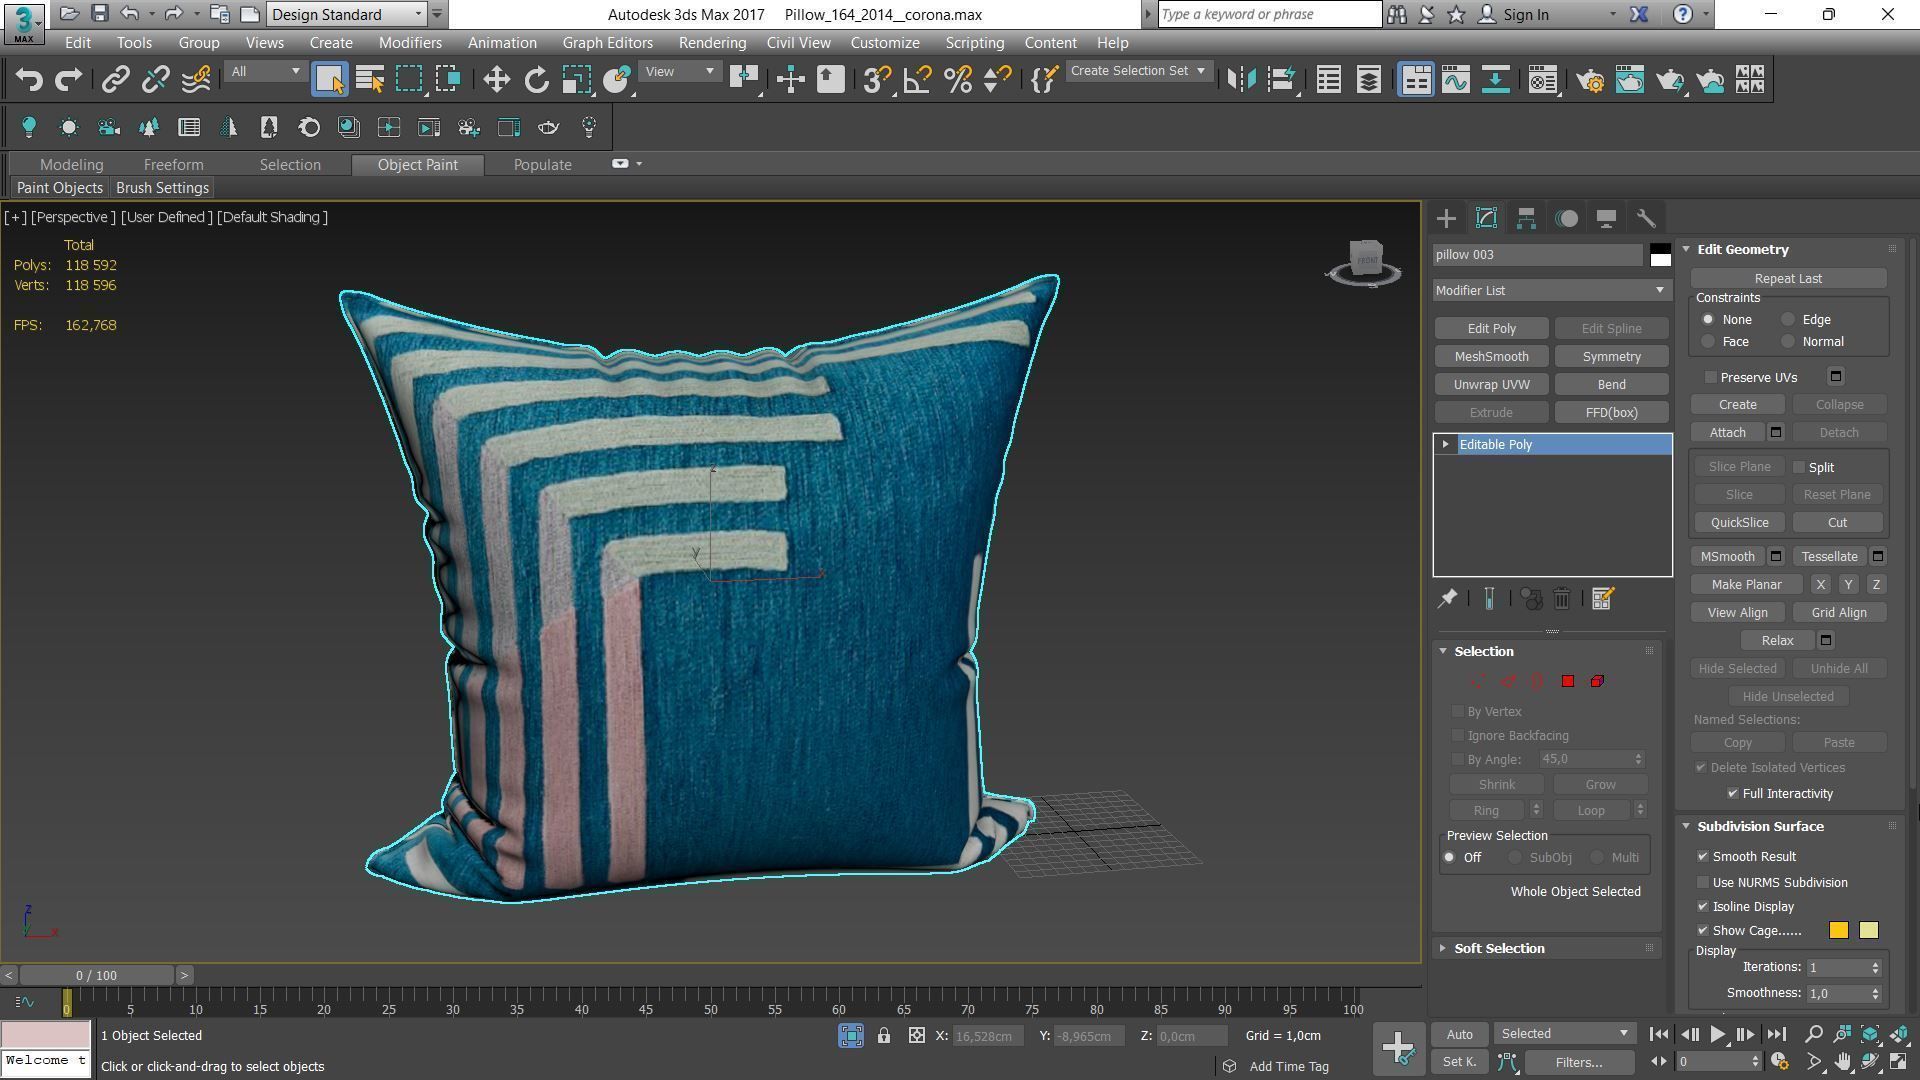Click the MeshSmooth modifier button
This screenshot has height=1080, width=1920.
click(1491, 357)
